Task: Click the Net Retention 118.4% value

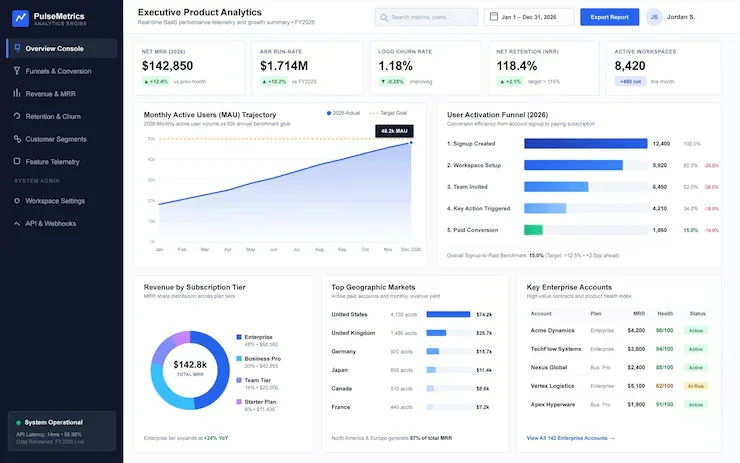Action: (x=517, y=66)
